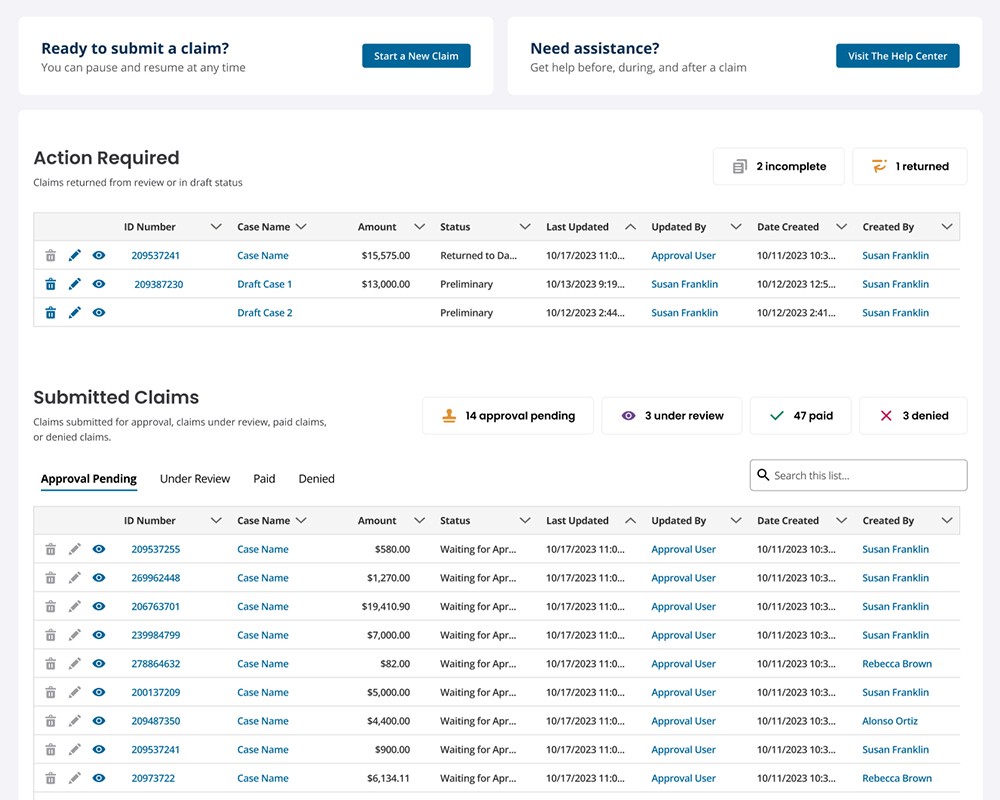Click the 3 denied badge
This screenshot has height=800, width=1000.
pos(913,416)
